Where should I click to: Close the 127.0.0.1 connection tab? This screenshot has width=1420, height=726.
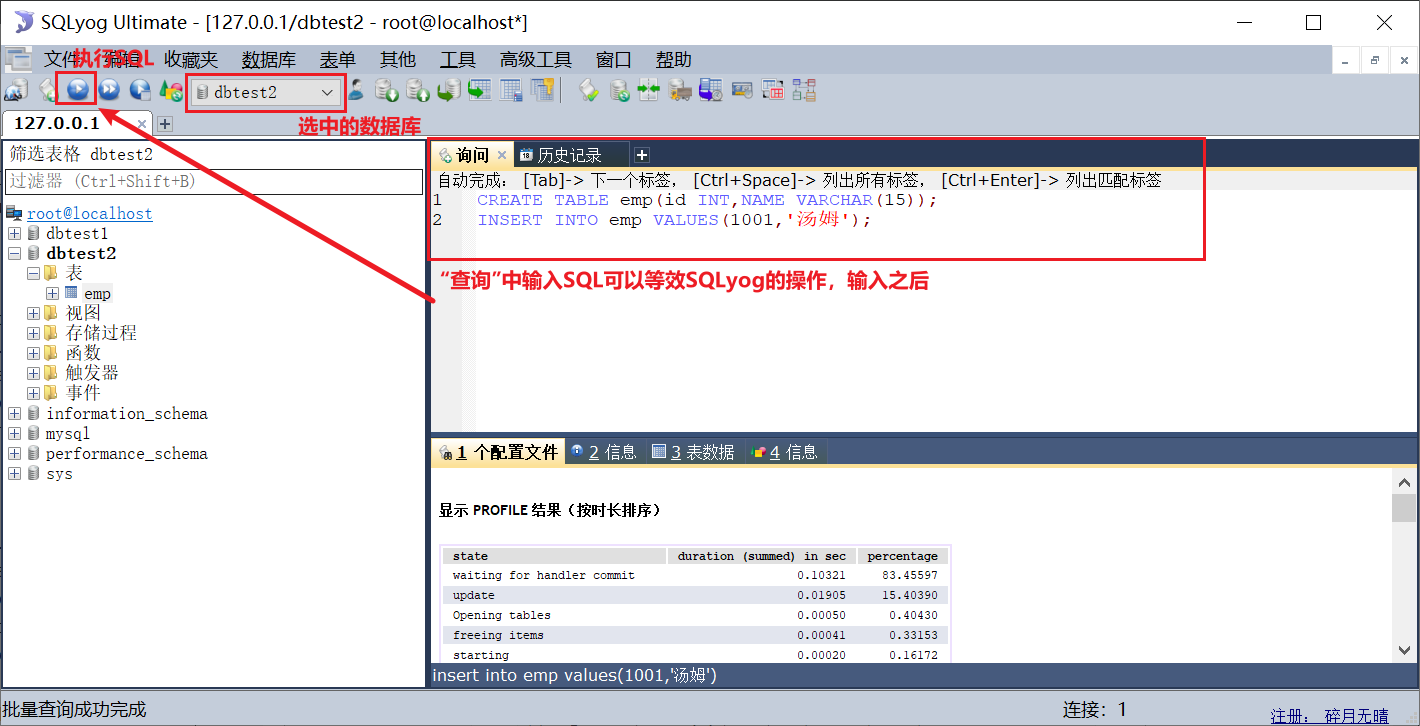[142, 124]
